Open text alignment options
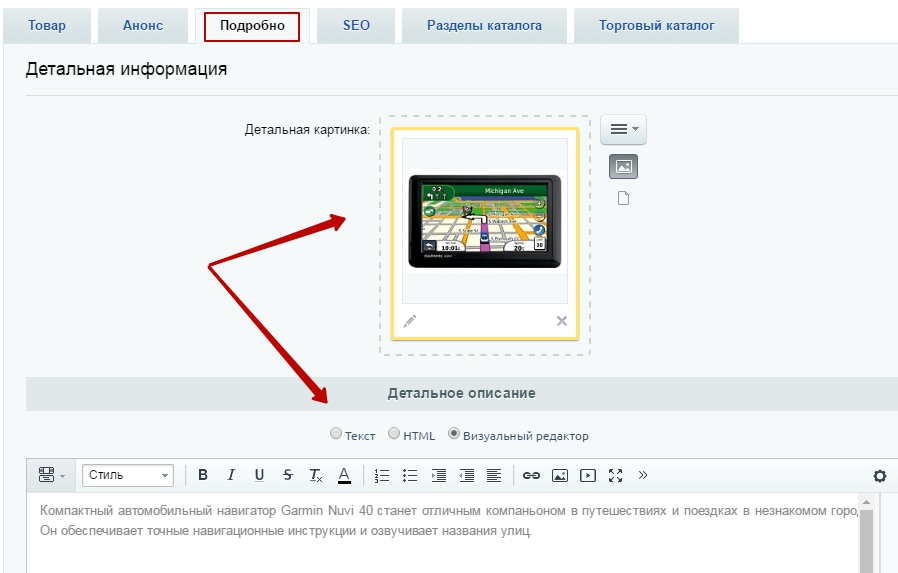 tap(494, 475)
